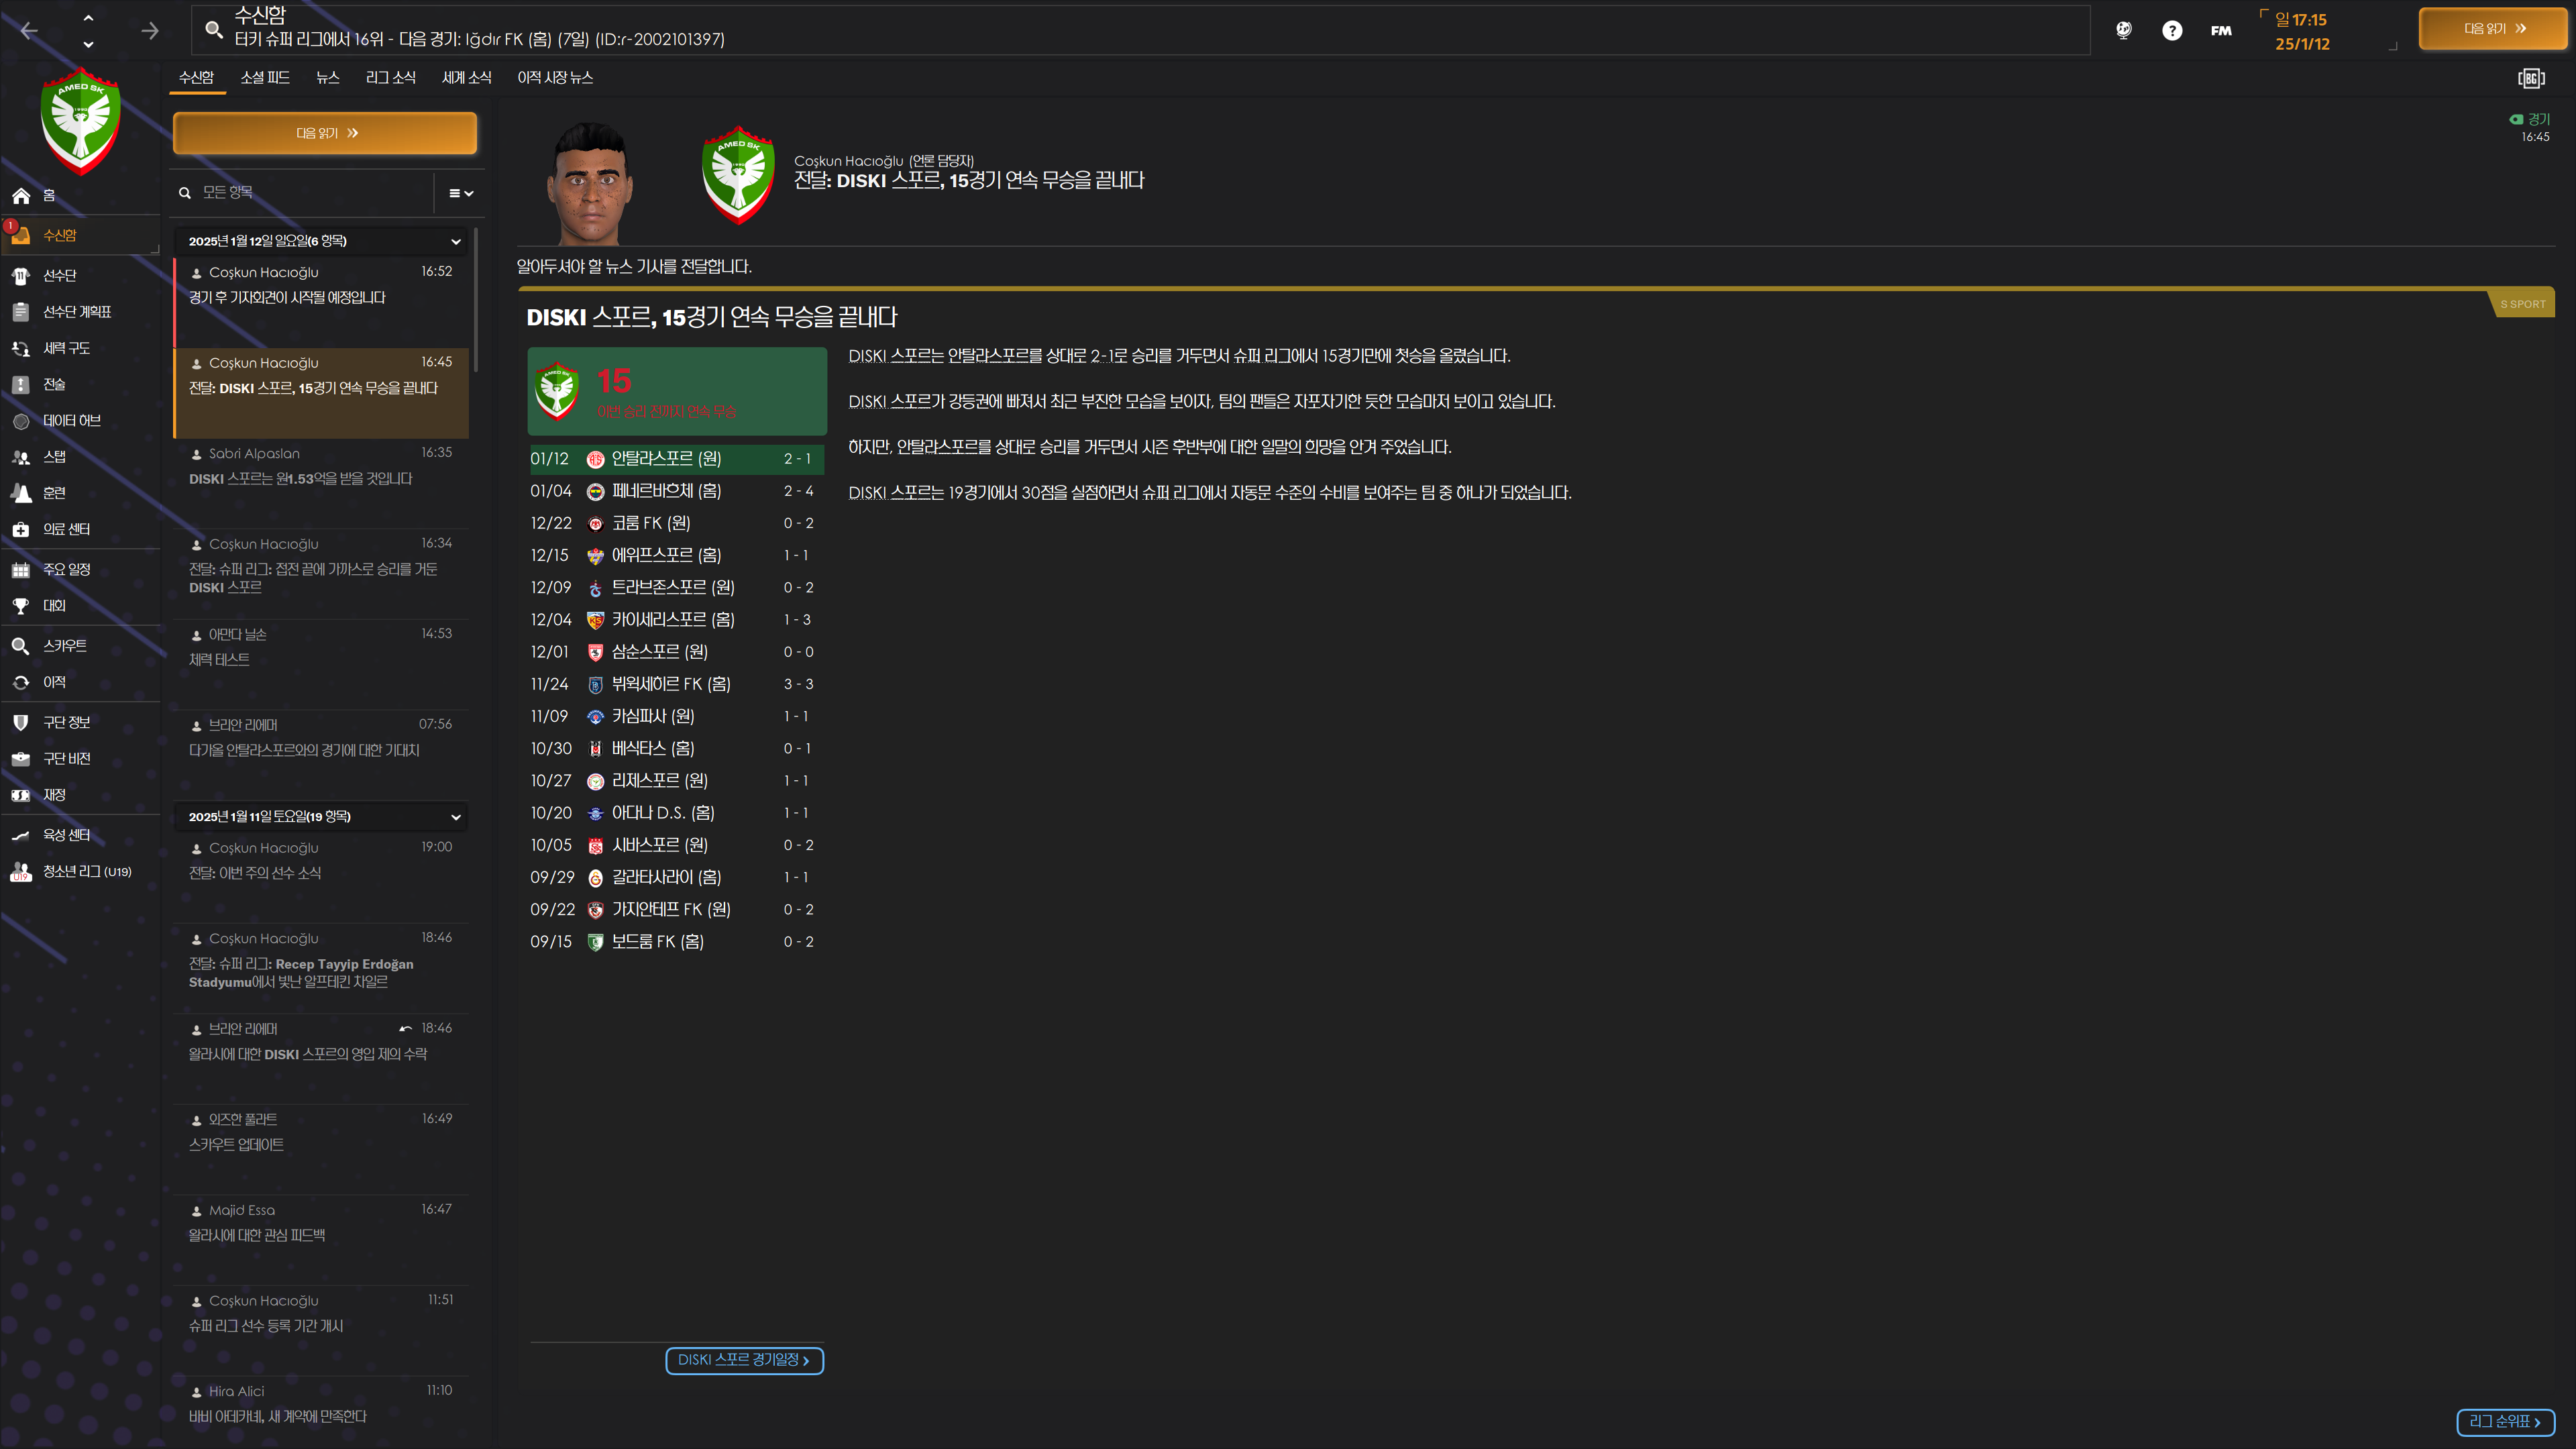Collapse the 2025년 1월 12일 message group
Image resolution: width=2576 pixels, height=1449 pixels.
[x=456, y=241]
